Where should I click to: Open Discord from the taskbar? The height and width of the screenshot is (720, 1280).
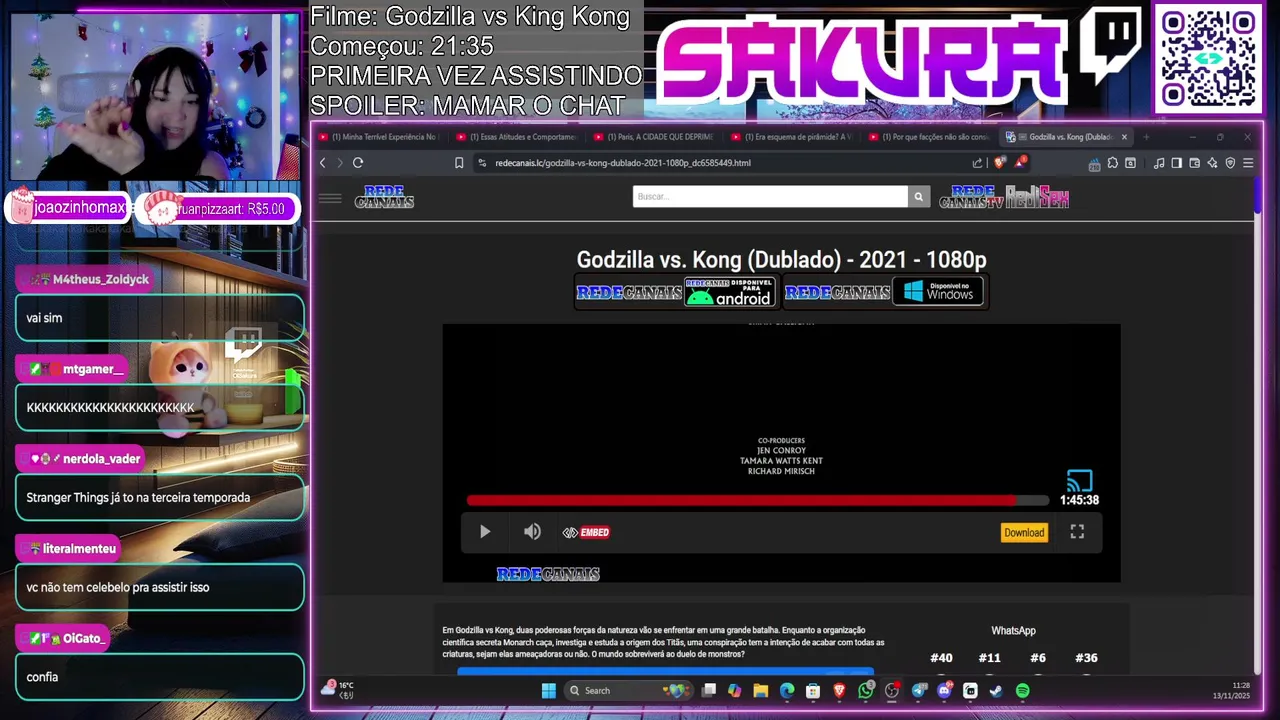tap(944, 690)
